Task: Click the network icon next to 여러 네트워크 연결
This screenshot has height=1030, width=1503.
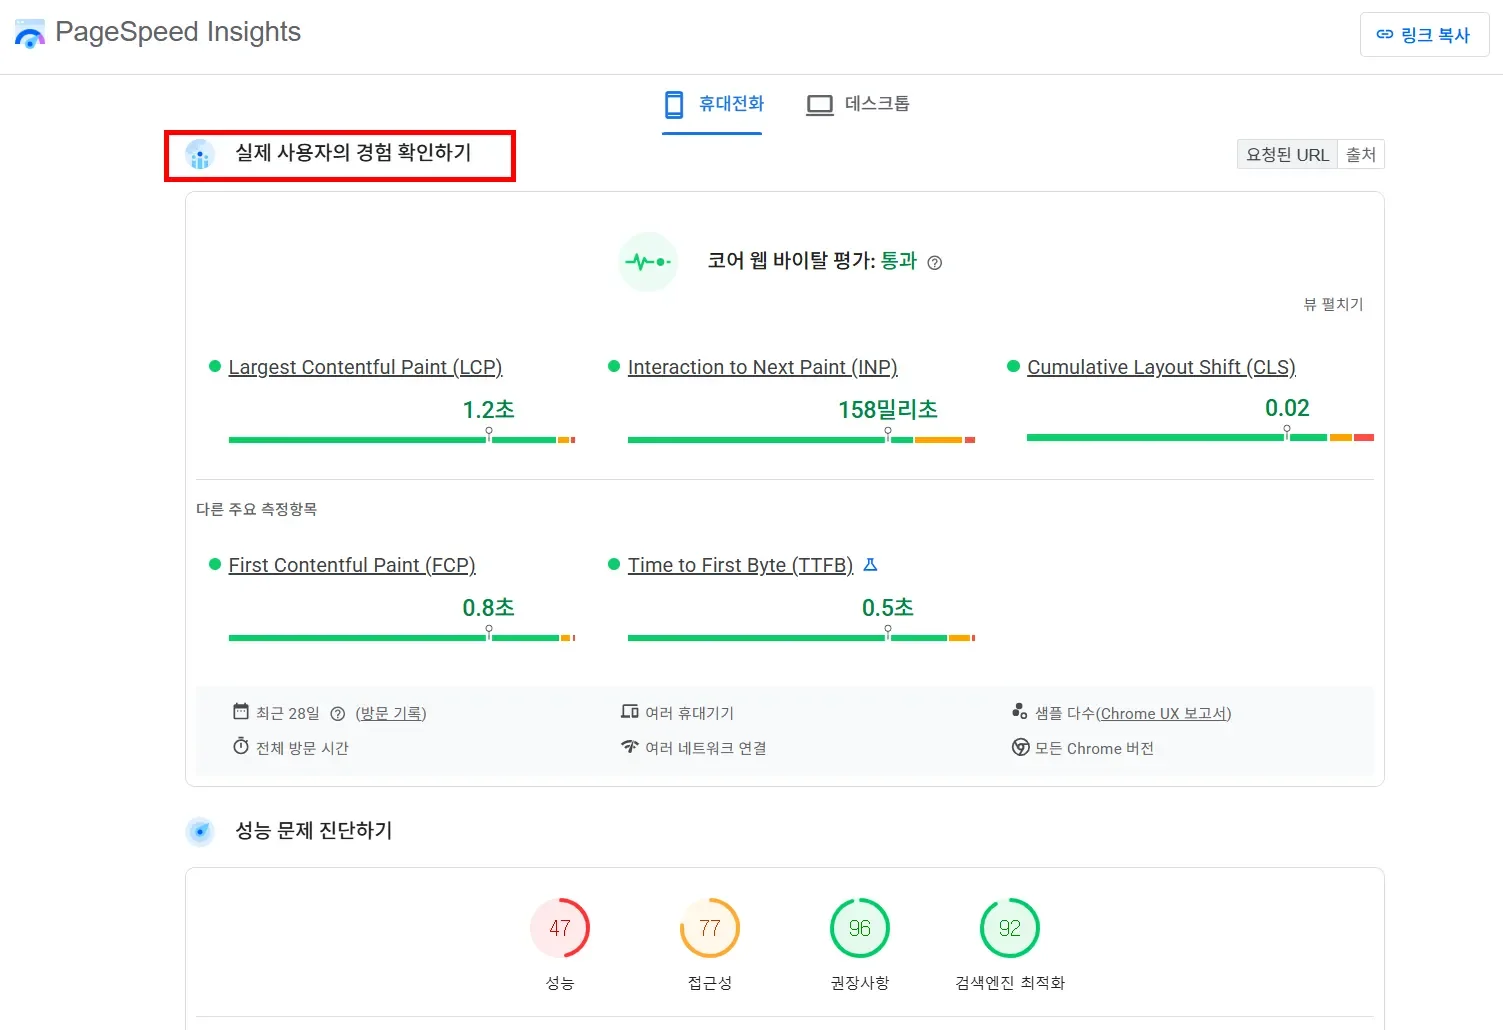Action: click(x=630, y=747)
